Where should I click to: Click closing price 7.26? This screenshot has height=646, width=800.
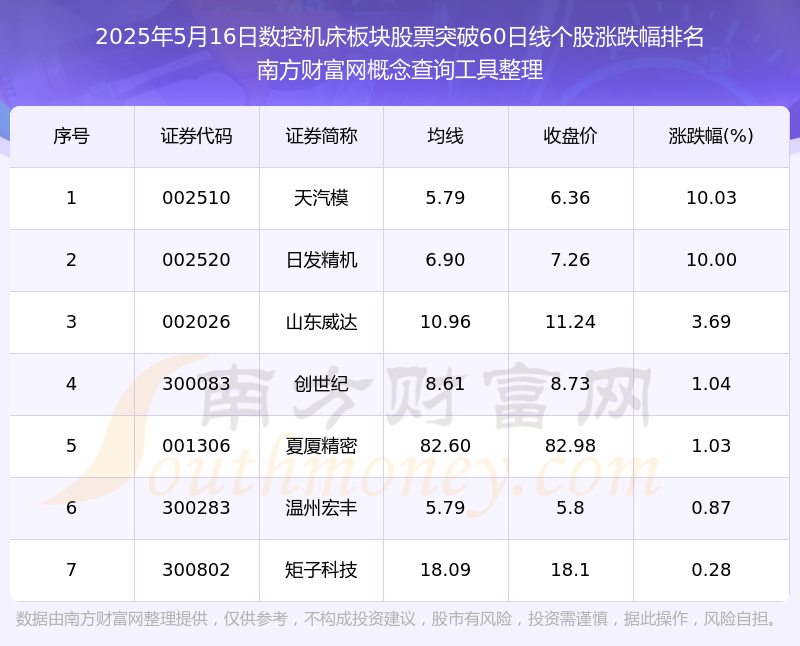coord(570,260)
